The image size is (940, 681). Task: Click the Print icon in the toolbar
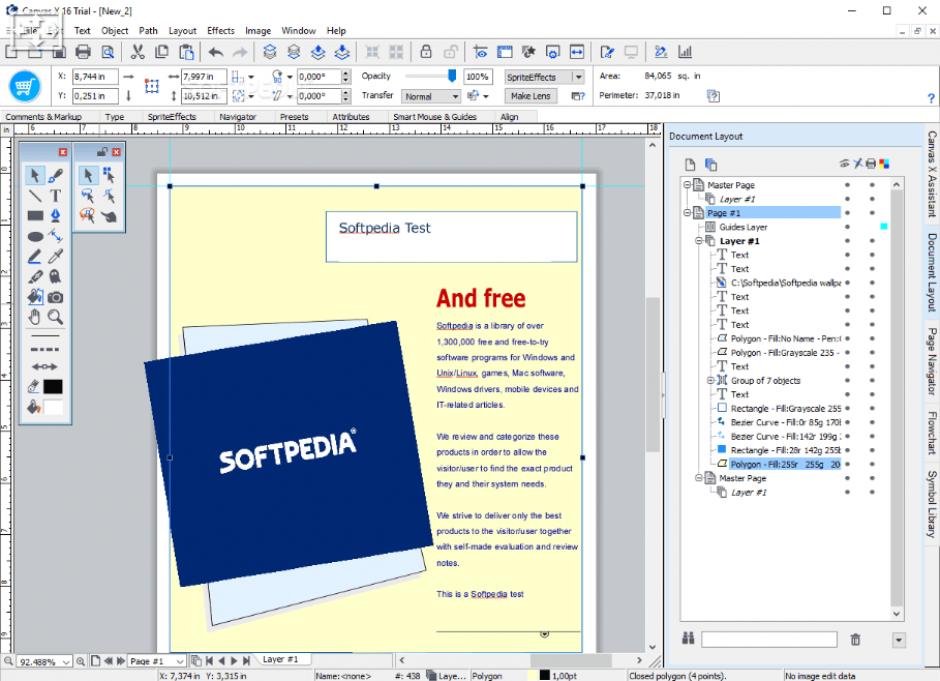83,52
